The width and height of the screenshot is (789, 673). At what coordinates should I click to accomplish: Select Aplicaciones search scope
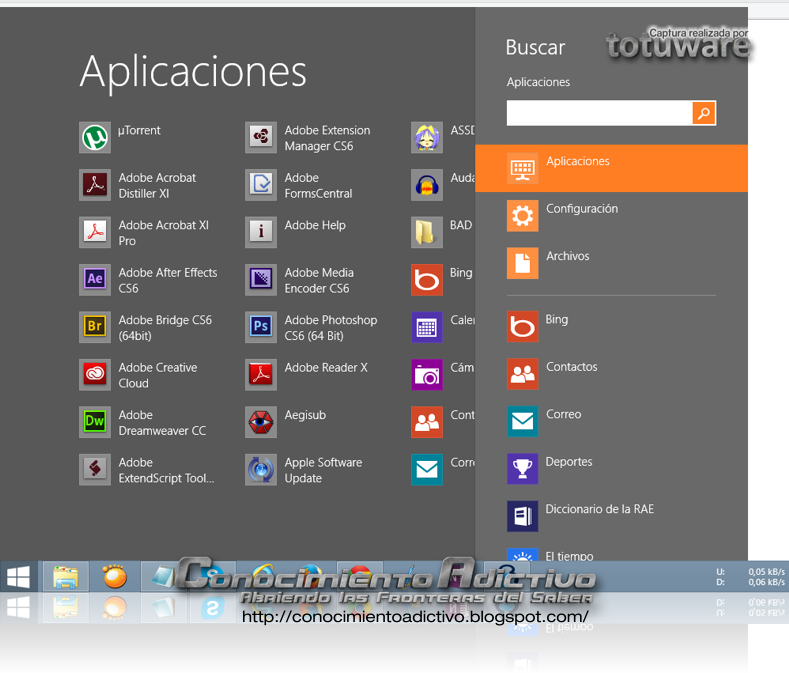coord(611,168)
